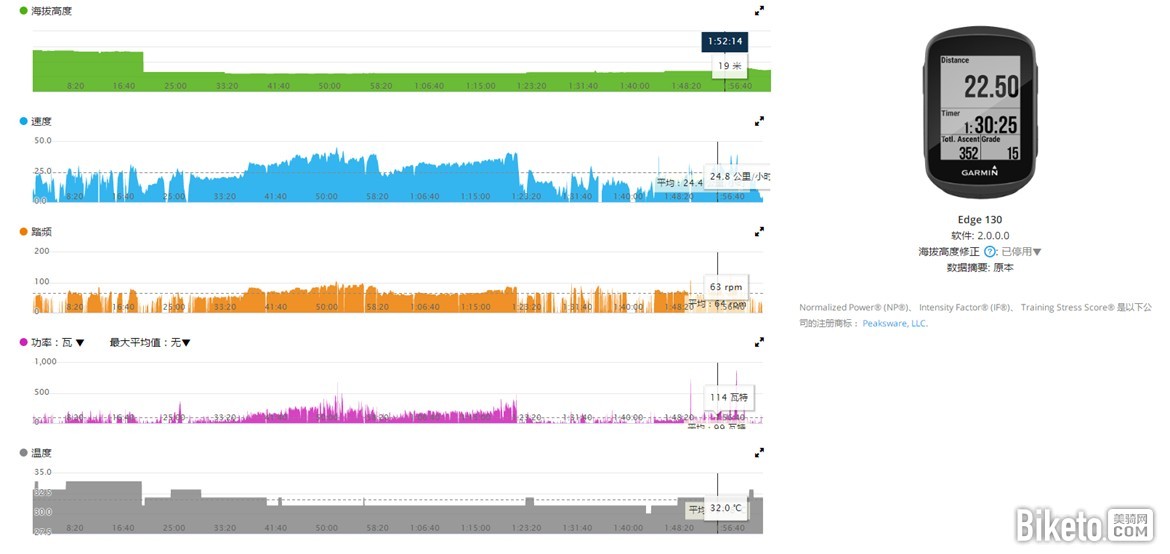Expand the 温度 temperature chart to fullscreen
Image resolution: width=1170 pixels, height=554 pixels.
(759, 452)
